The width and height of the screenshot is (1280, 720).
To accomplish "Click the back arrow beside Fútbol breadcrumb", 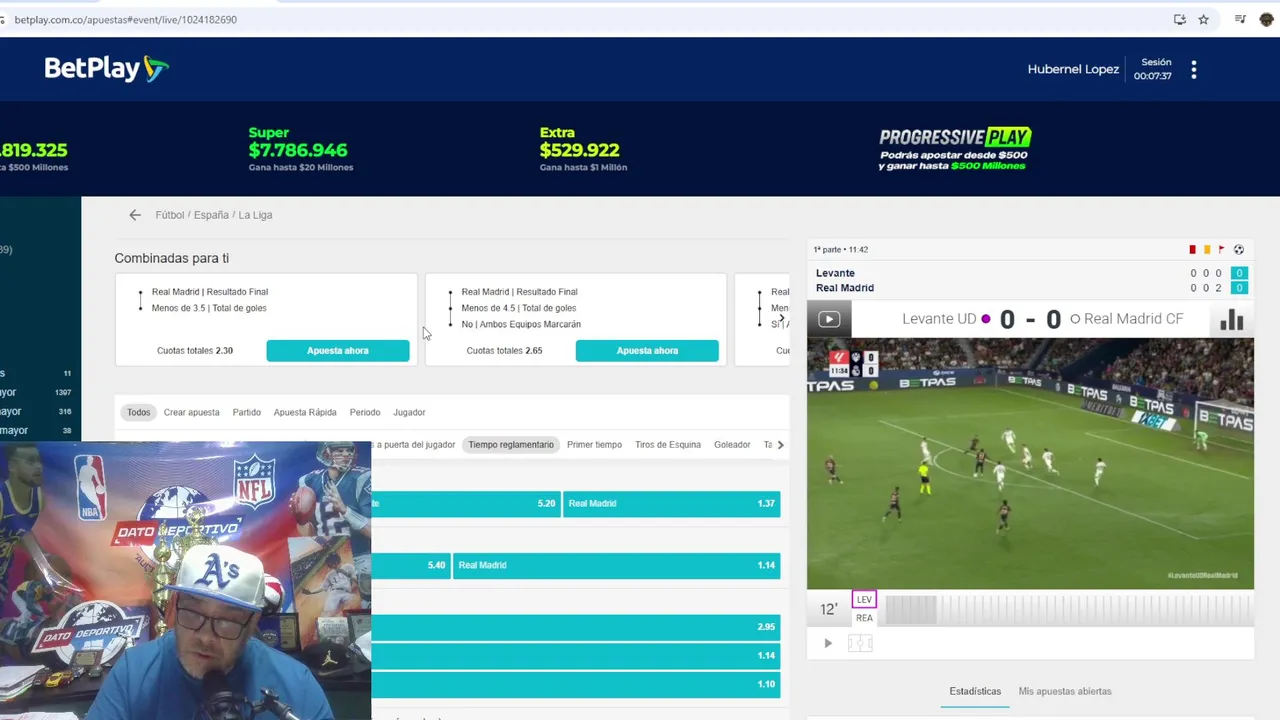I will click(135, 215).
